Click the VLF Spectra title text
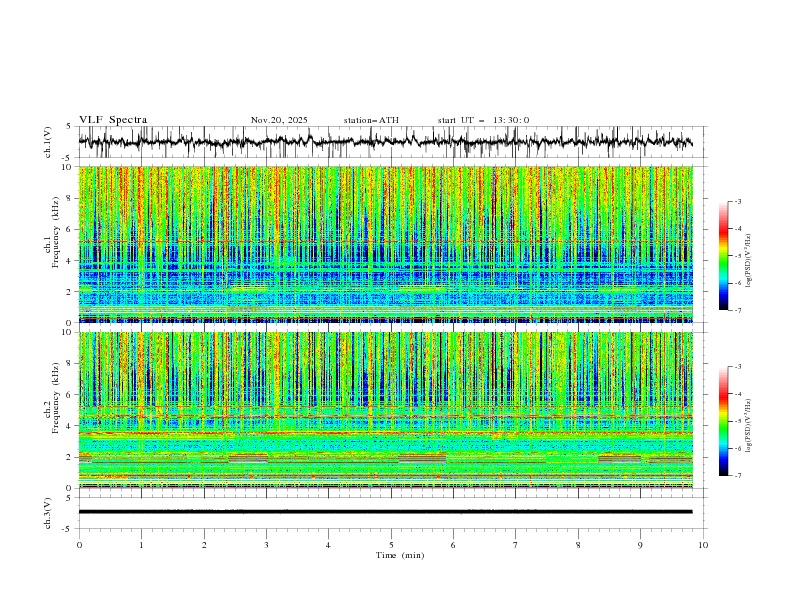Viewport: 792px width, 612px height. click(112, 120)
